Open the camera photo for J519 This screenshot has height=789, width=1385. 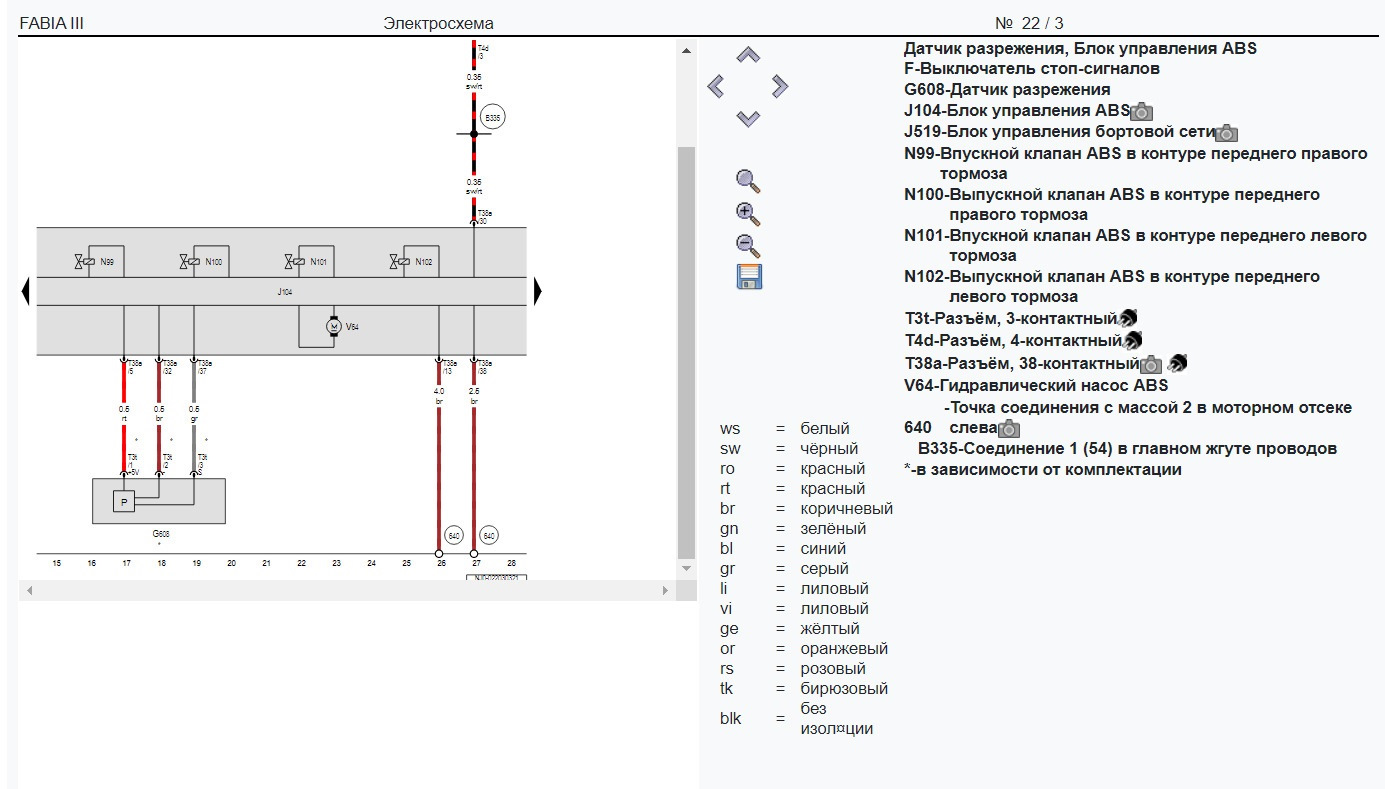1227,133
